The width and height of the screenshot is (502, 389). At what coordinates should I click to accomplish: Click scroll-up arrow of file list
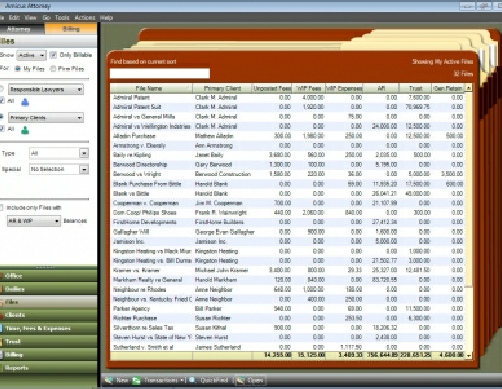pos(469,88)
